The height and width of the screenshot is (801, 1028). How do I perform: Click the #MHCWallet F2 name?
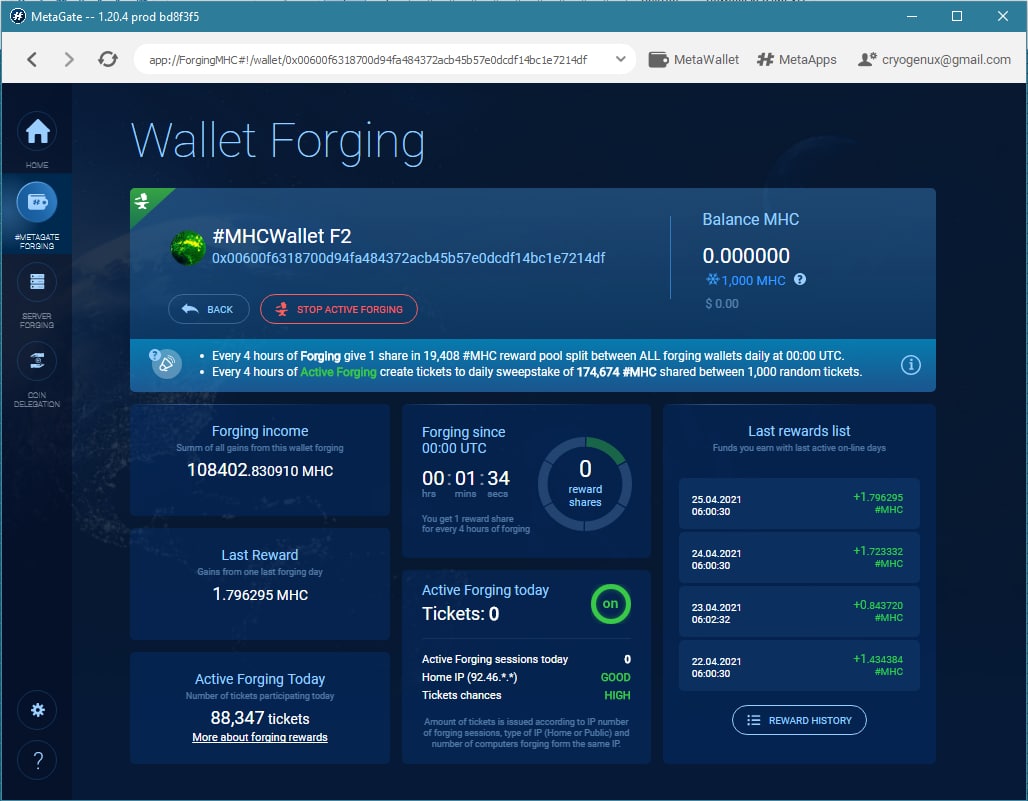tap(282, 236)
